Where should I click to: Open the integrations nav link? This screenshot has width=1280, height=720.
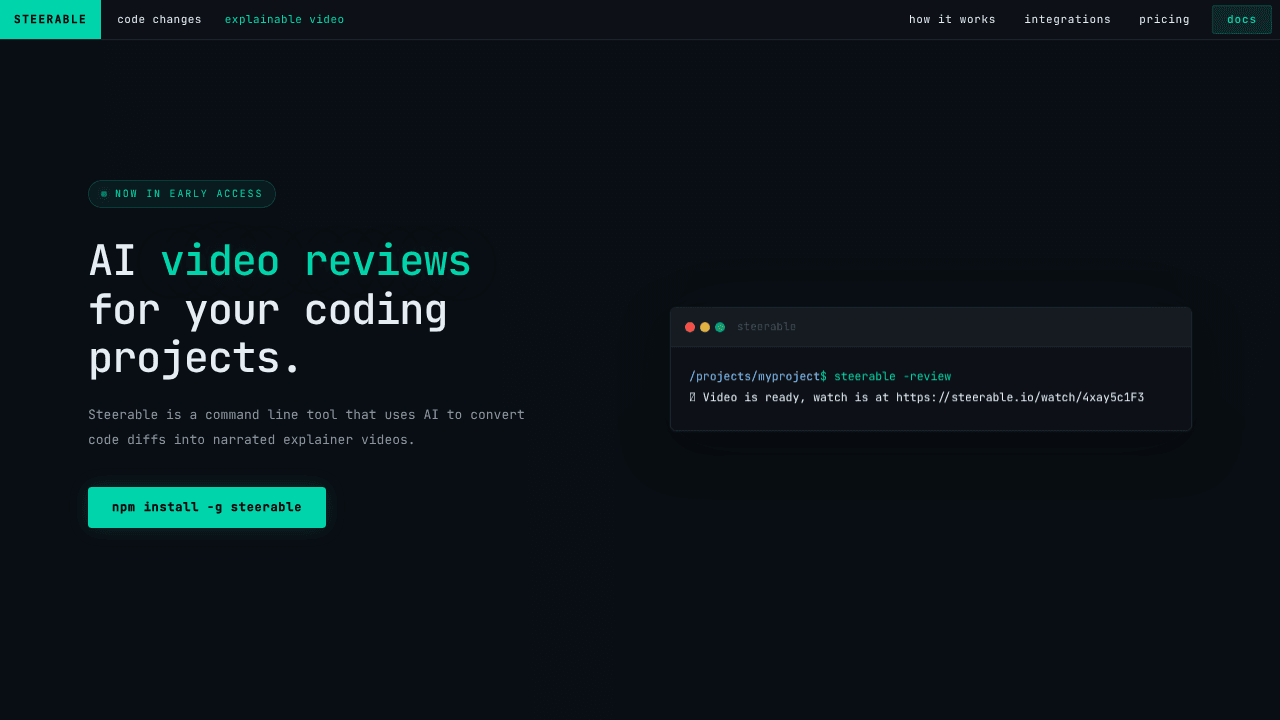1067,19
